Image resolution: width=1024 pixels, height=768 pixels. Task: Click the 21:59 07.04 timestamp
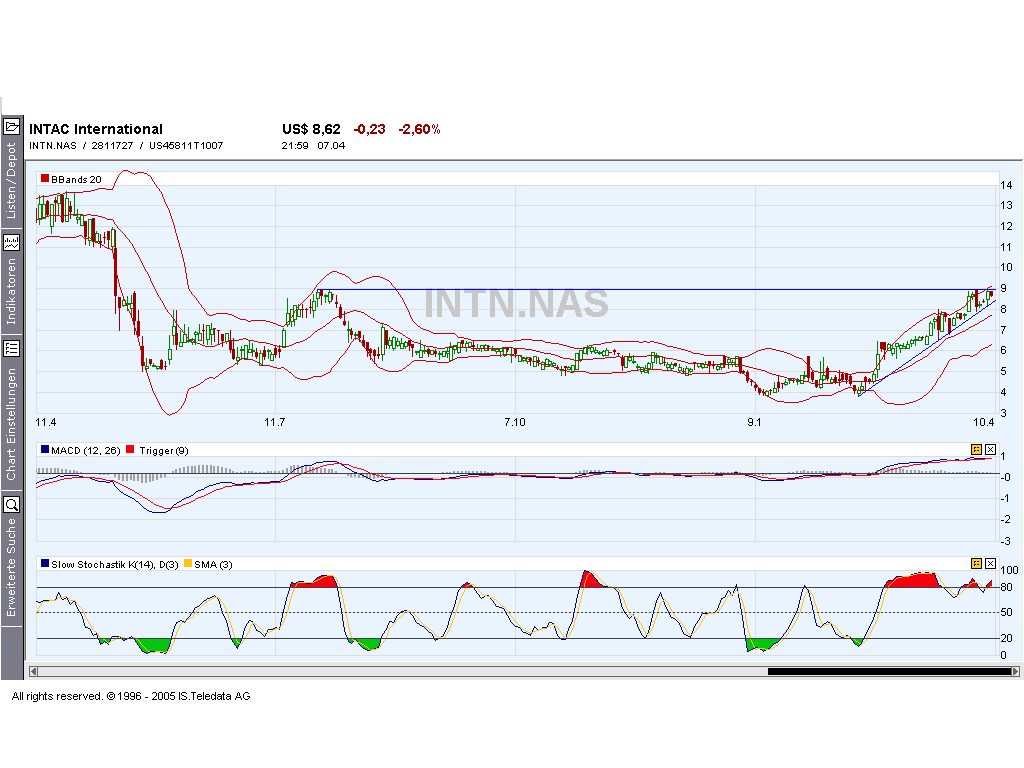(313, 146)
